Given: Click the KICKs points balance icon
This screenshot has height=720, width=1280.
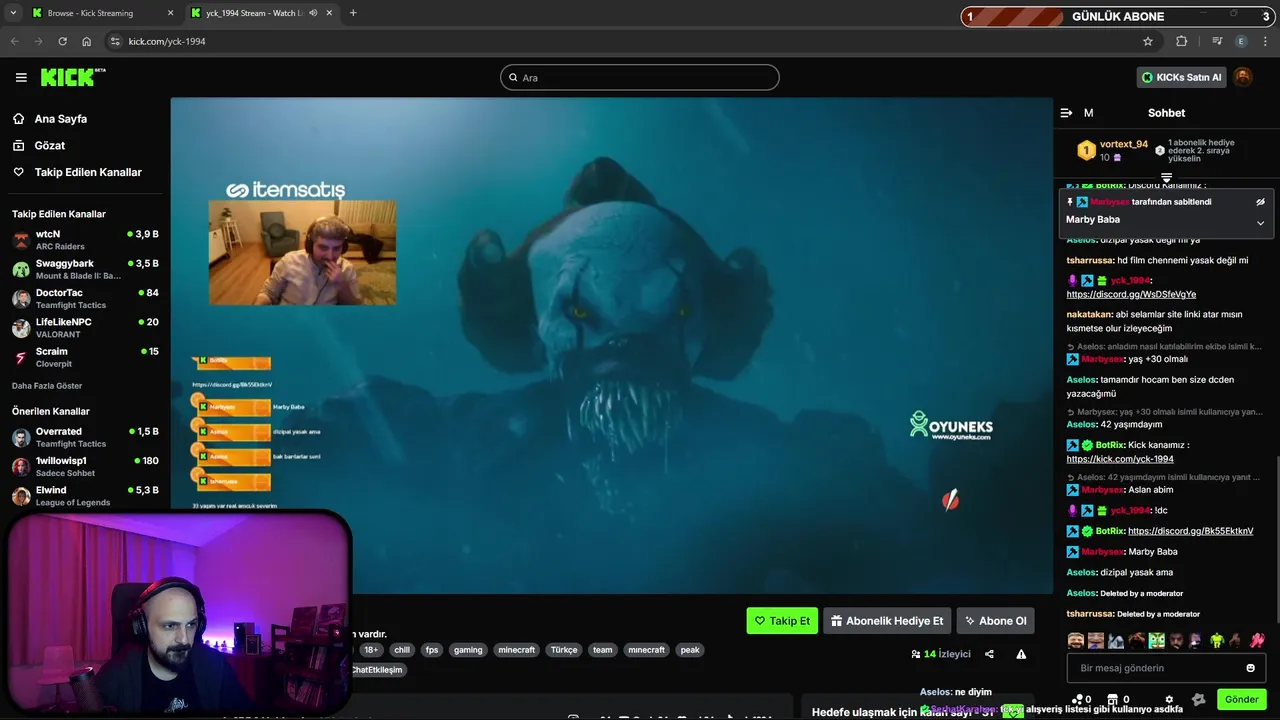Looking at the screenshot, I should (x=1079, y=700).
